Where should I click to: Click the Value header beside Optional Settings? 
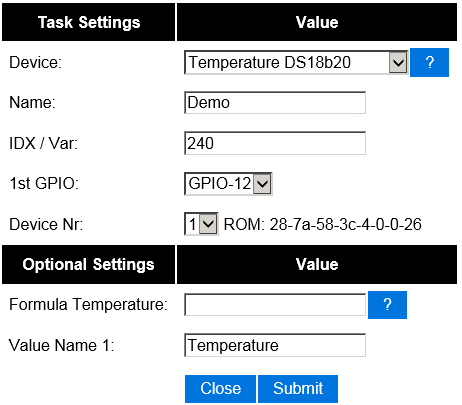pyautogui.click(x=317, y=264)
